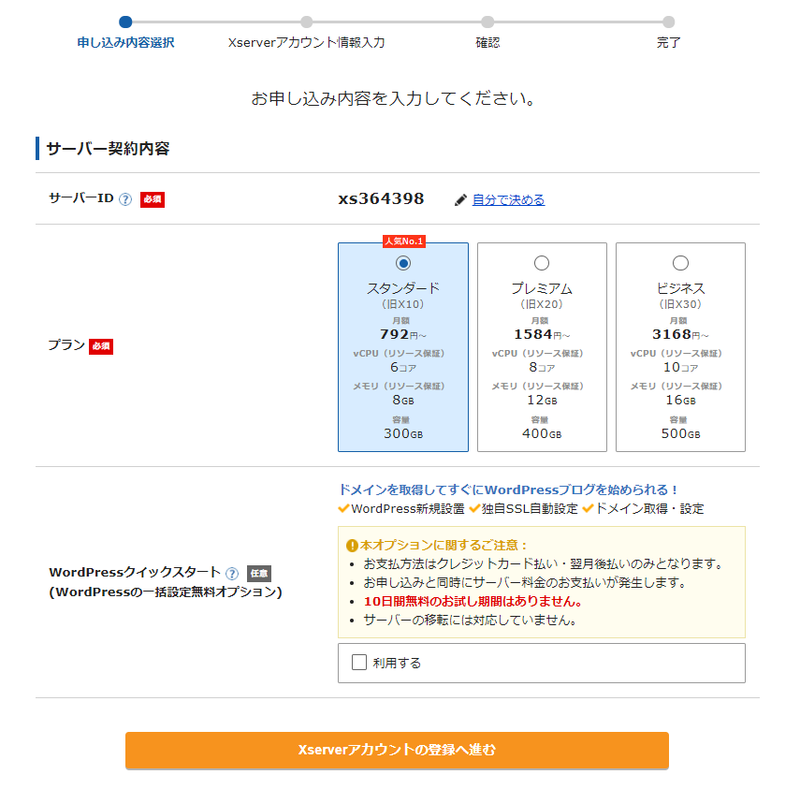
Task: Click the 500GB capacity value
Action: pos(680,433)
